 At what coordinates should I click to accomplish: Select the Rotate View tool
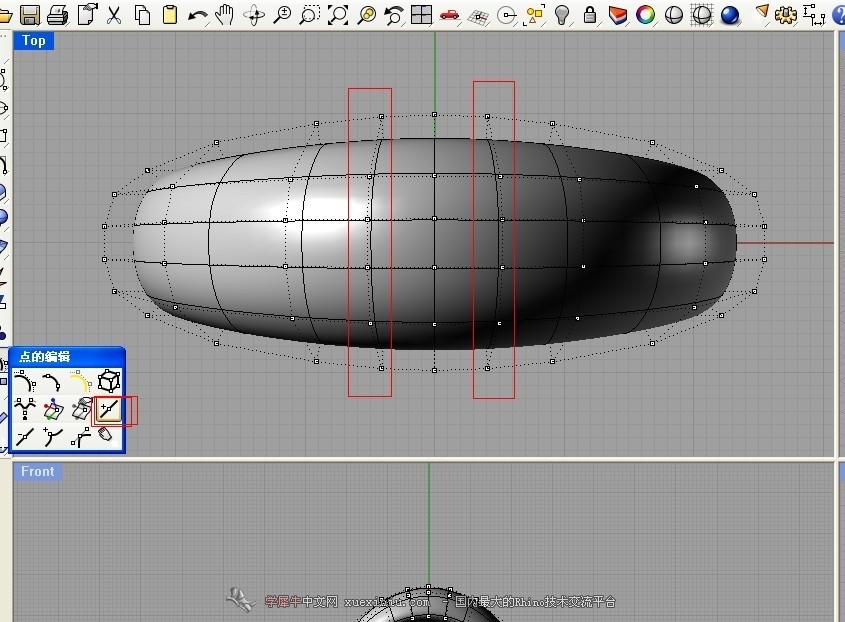[254, 15]
